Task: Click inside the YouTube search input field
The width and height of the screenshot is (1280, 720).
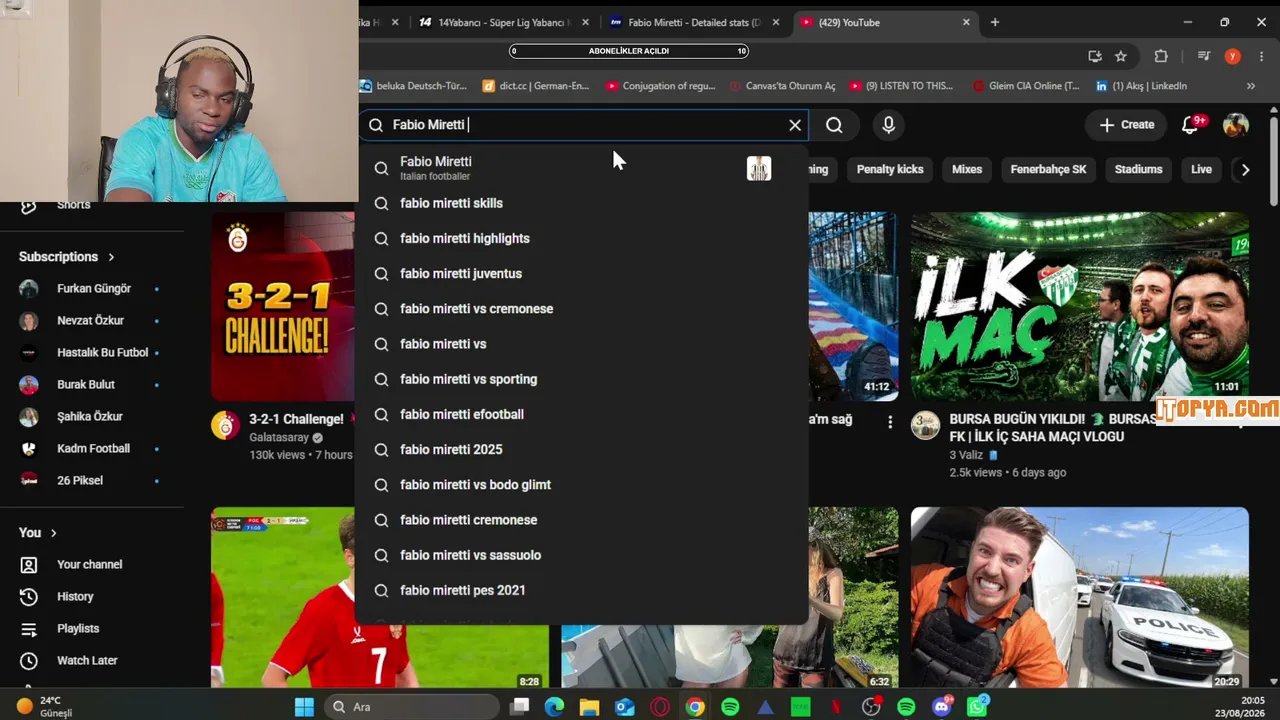Action: 585,125
